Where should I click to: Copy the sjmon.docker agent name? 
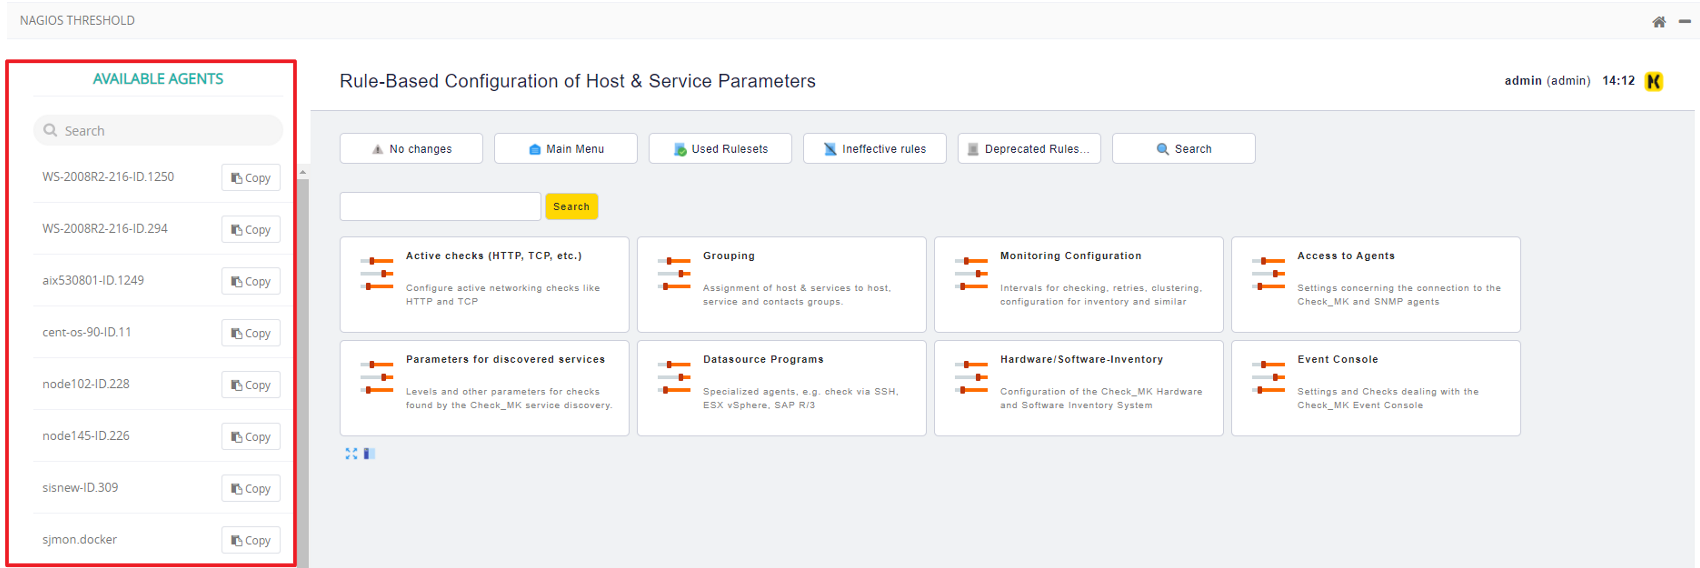click(x=251, y=540)
